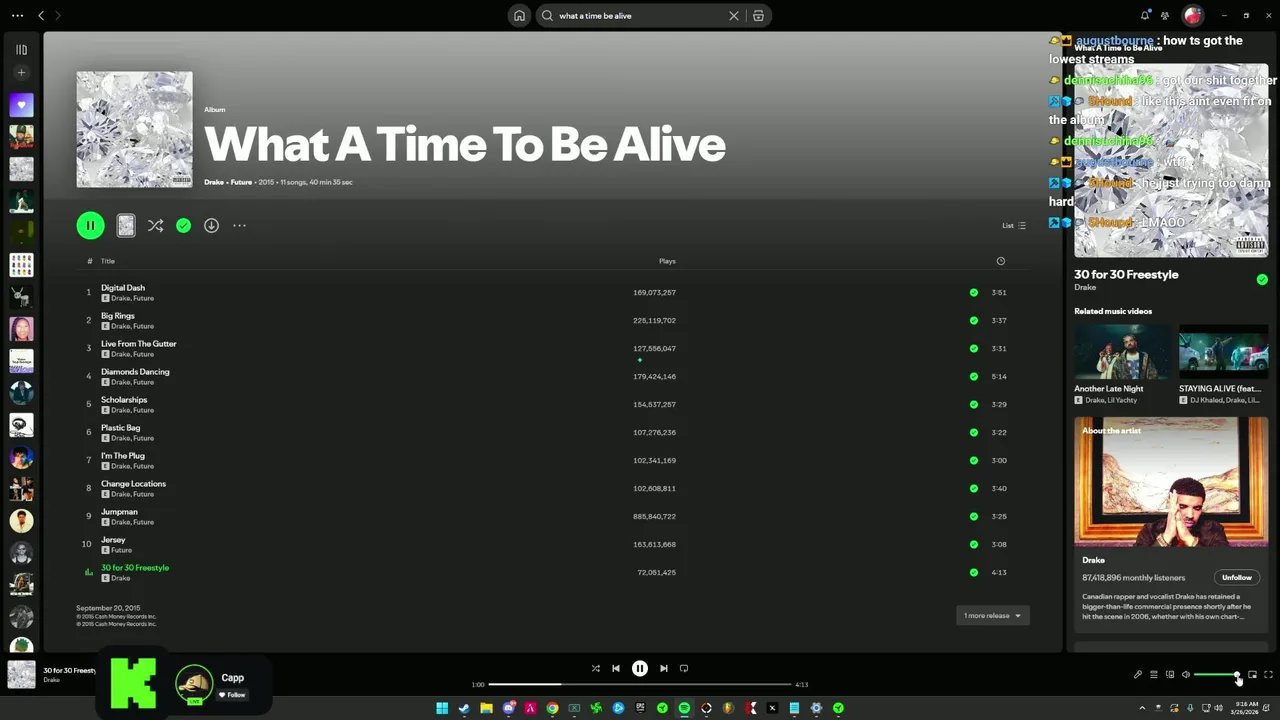Screen dimensions: 1280x720
Task: Open the miniplayer icon
Action: [1252, 675]
